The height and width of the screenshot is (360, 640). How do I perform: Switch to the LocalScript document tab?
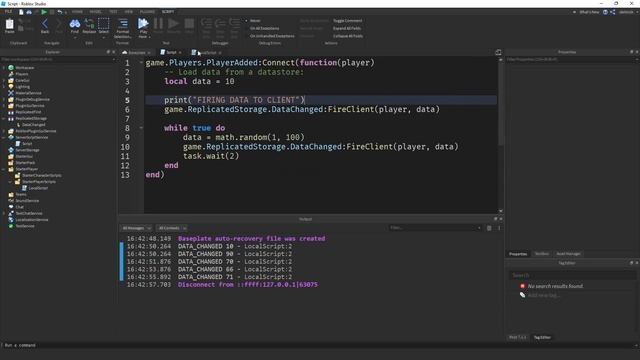coord(206,52)
